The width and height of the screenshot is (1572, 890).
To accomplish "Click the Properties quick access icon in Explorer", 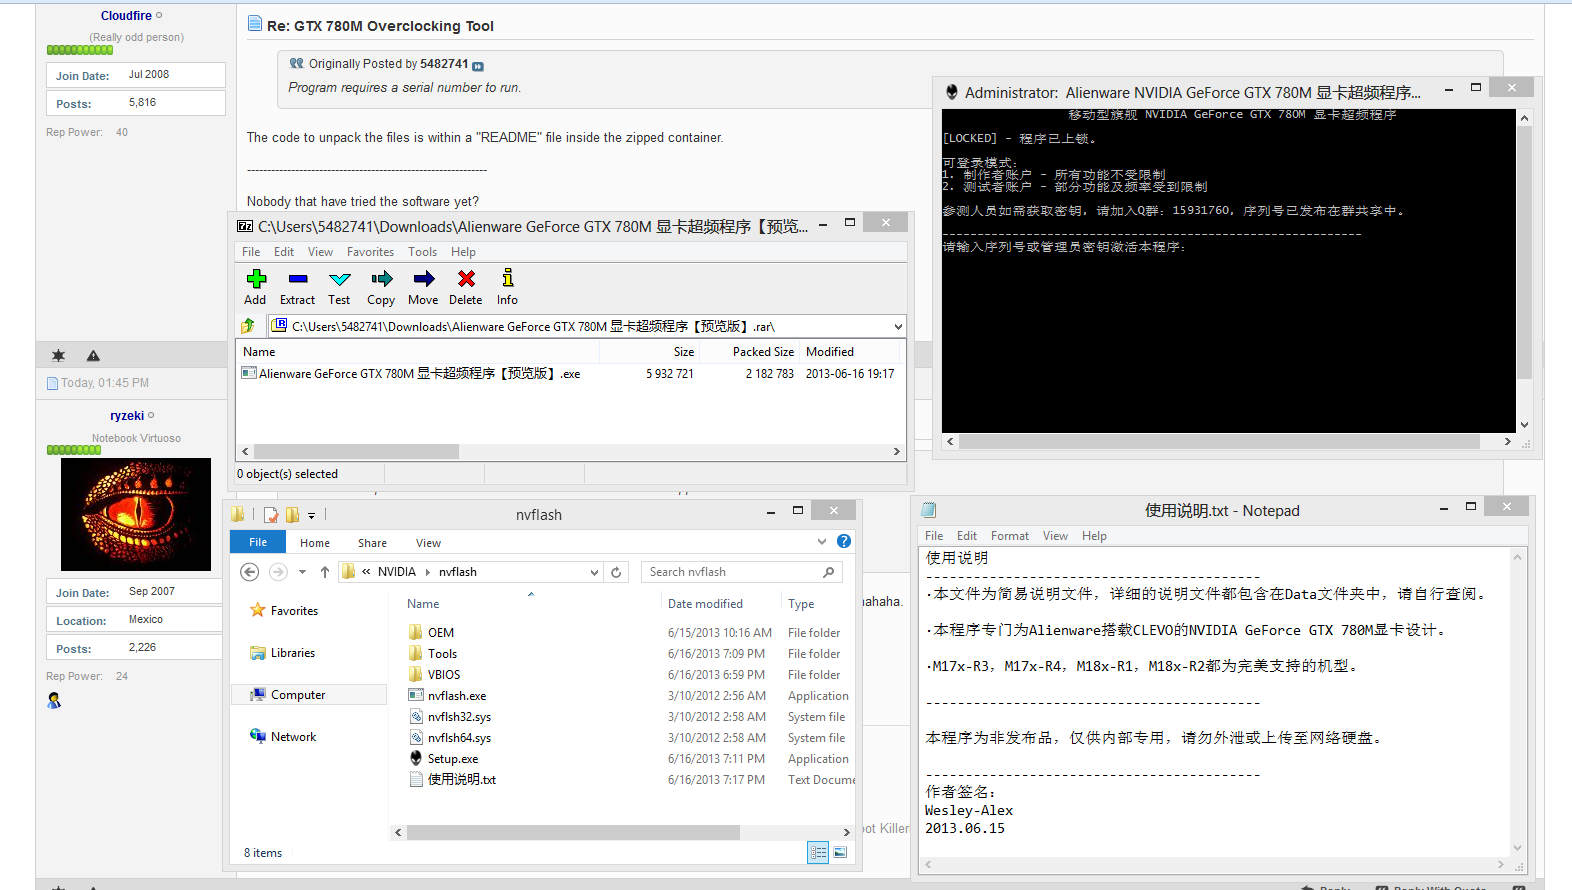I will 271,515.
